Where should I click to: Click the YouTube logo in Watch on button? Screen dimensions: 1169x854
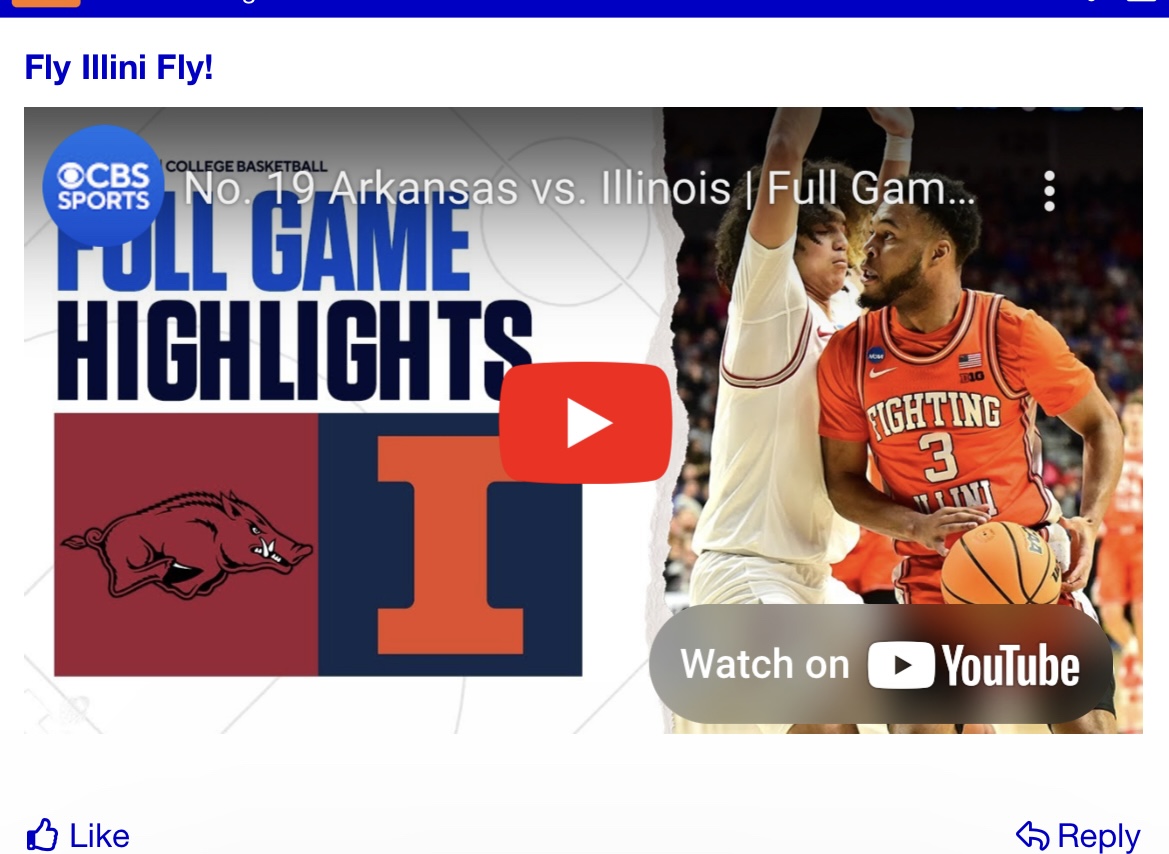point(973,665)
